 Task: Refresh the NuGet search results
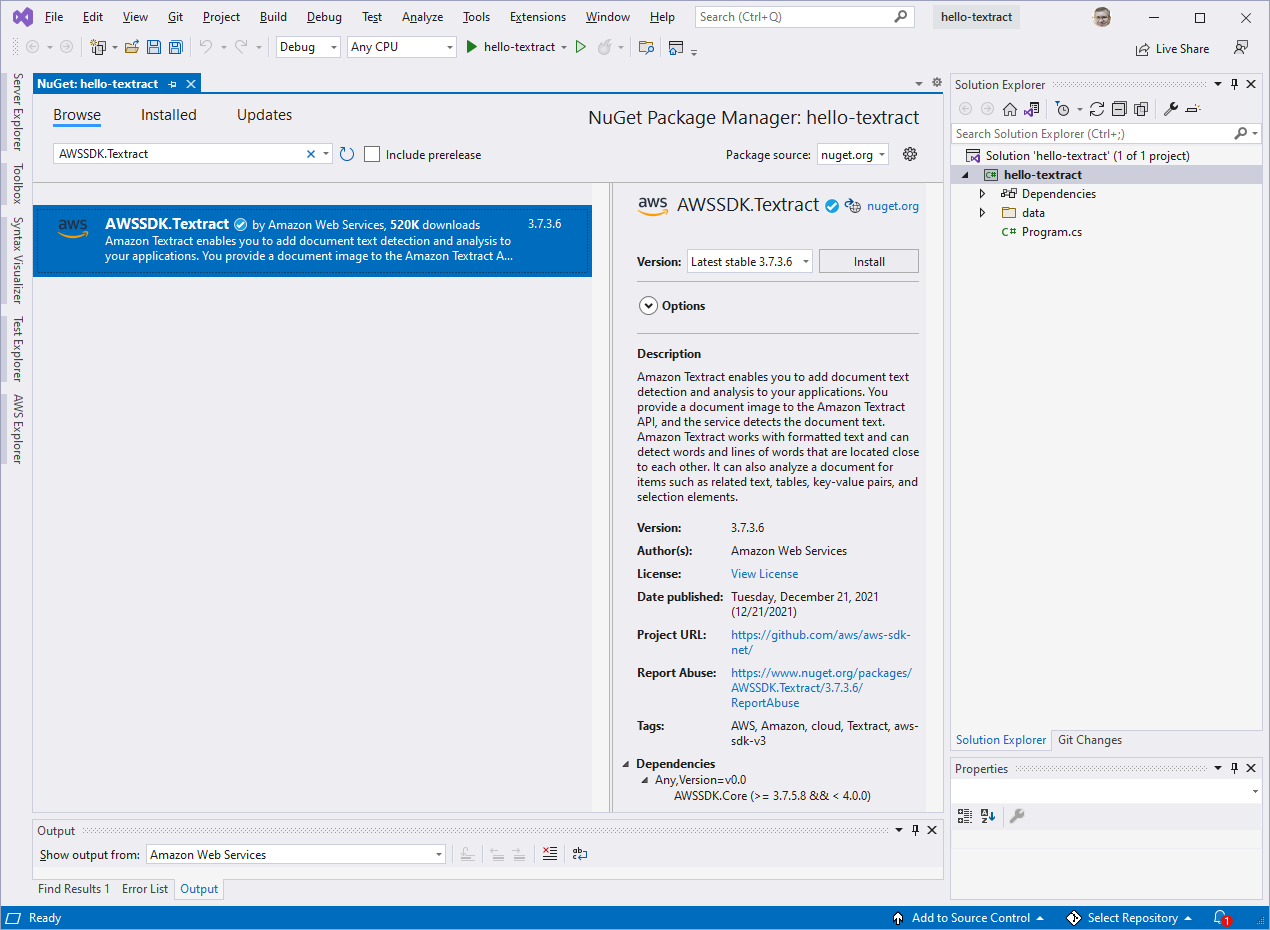(x=347, y=154)
